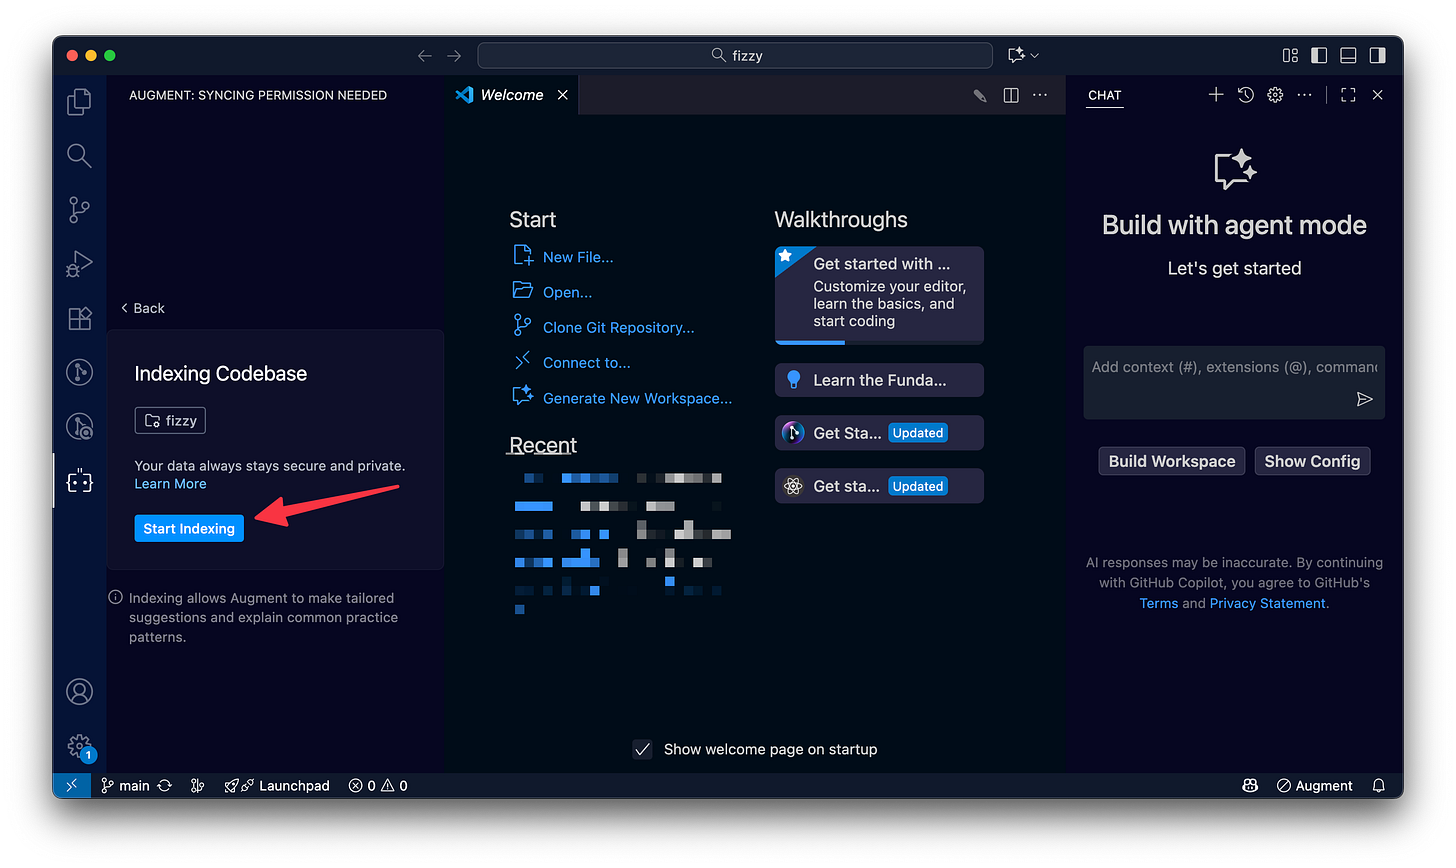Open the Learn More link about data privacy

[170, 483]
